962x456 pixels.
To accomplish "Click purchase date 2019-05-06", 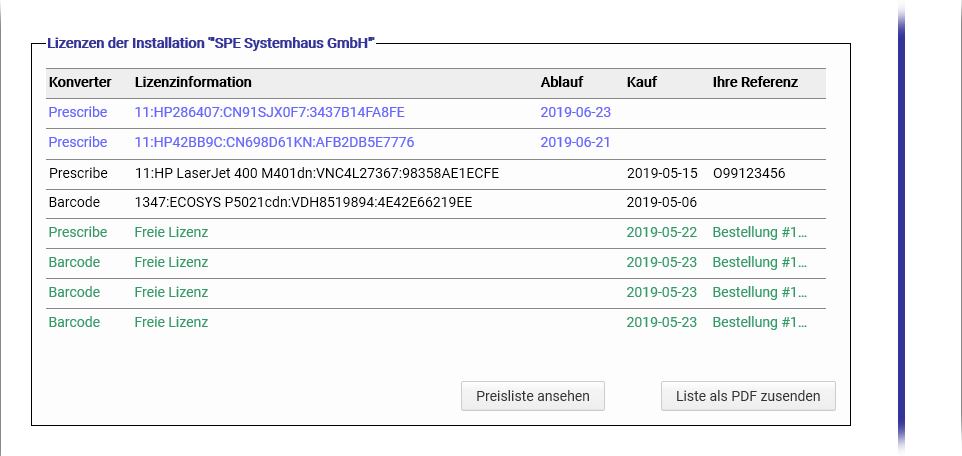I will point(660,202).
